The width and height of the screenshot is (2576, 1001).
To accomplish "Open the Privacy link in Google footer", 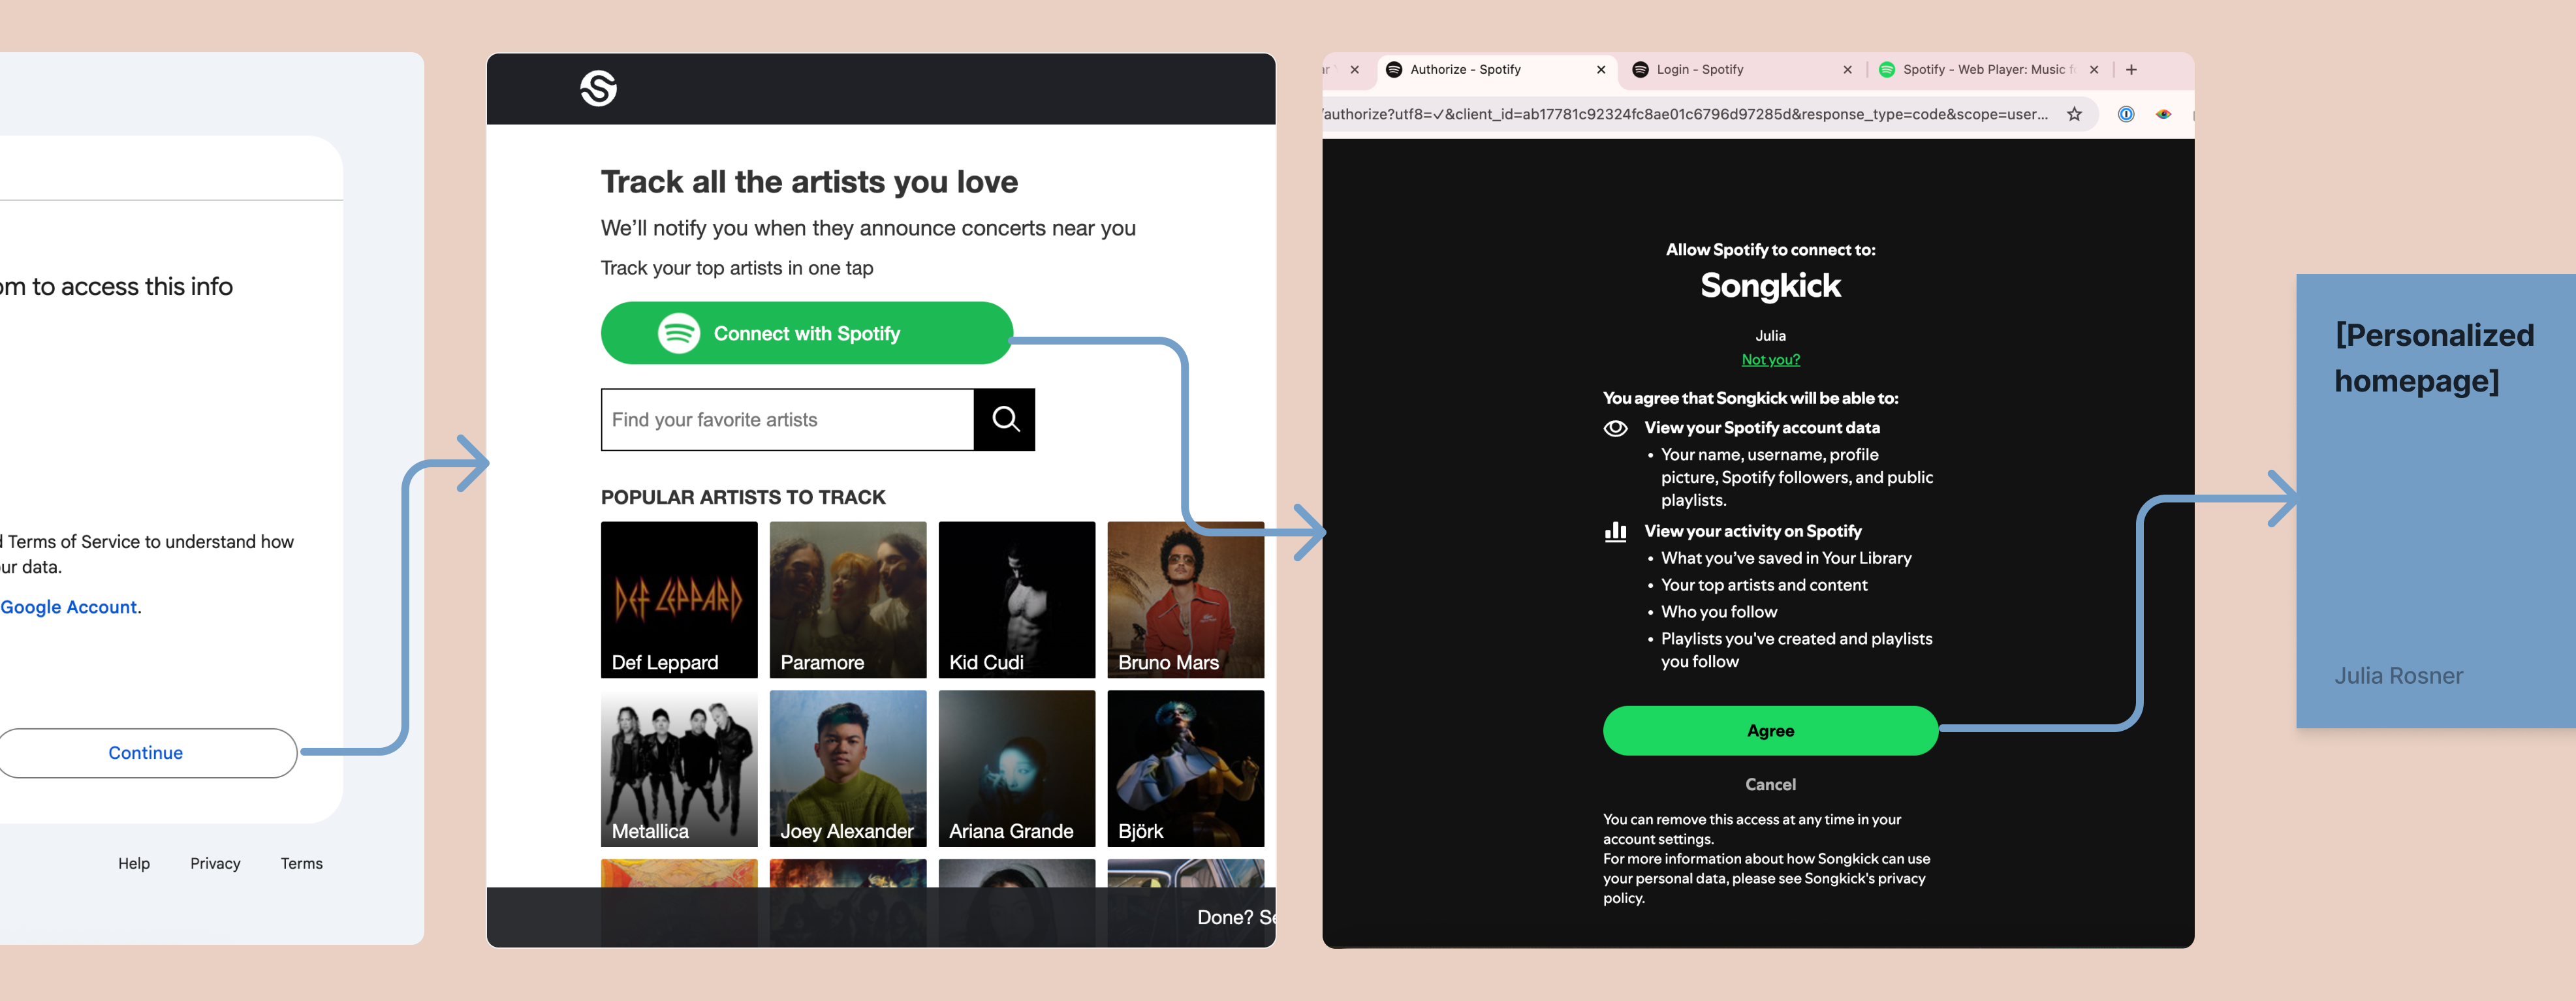I will click(x=215, y=863).
